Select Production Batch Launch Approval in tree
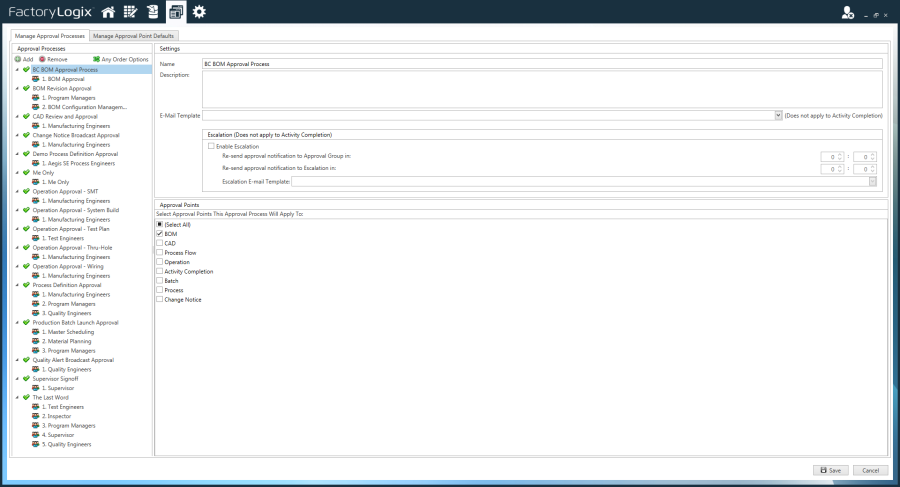 [x=75, y=323]
